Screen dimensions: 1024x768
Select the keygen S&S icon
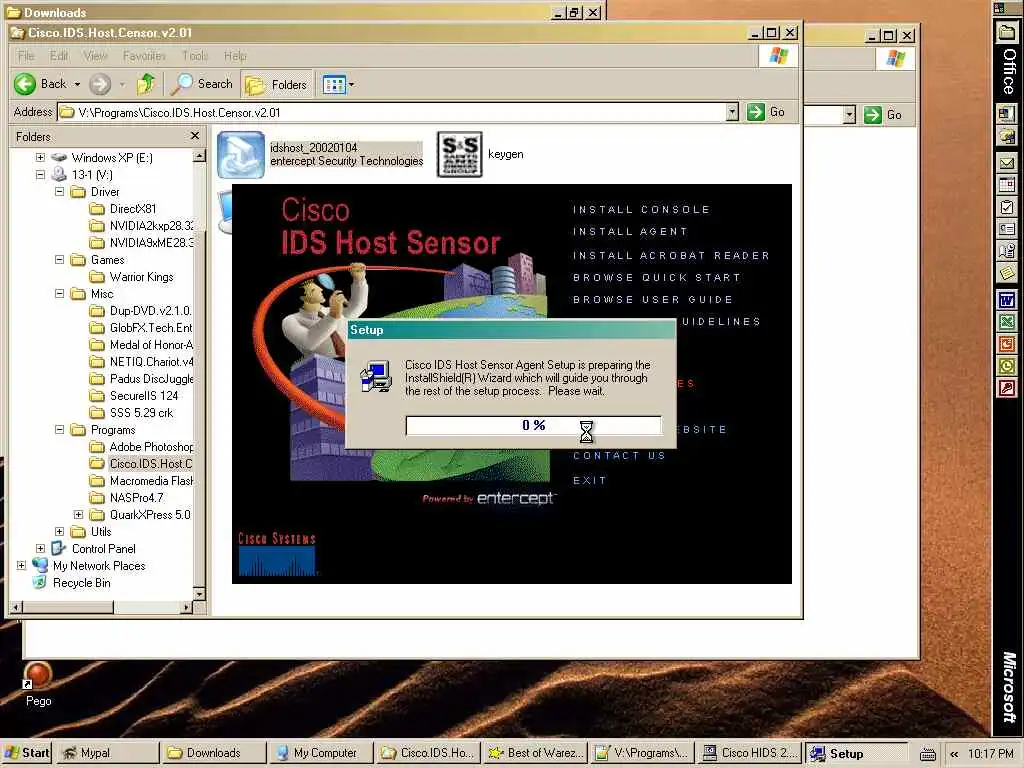(x=460, y=155)
